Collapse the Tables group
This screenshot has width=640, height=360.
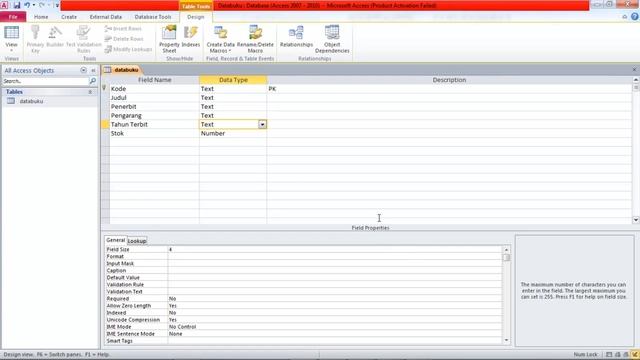coord(90,92)
